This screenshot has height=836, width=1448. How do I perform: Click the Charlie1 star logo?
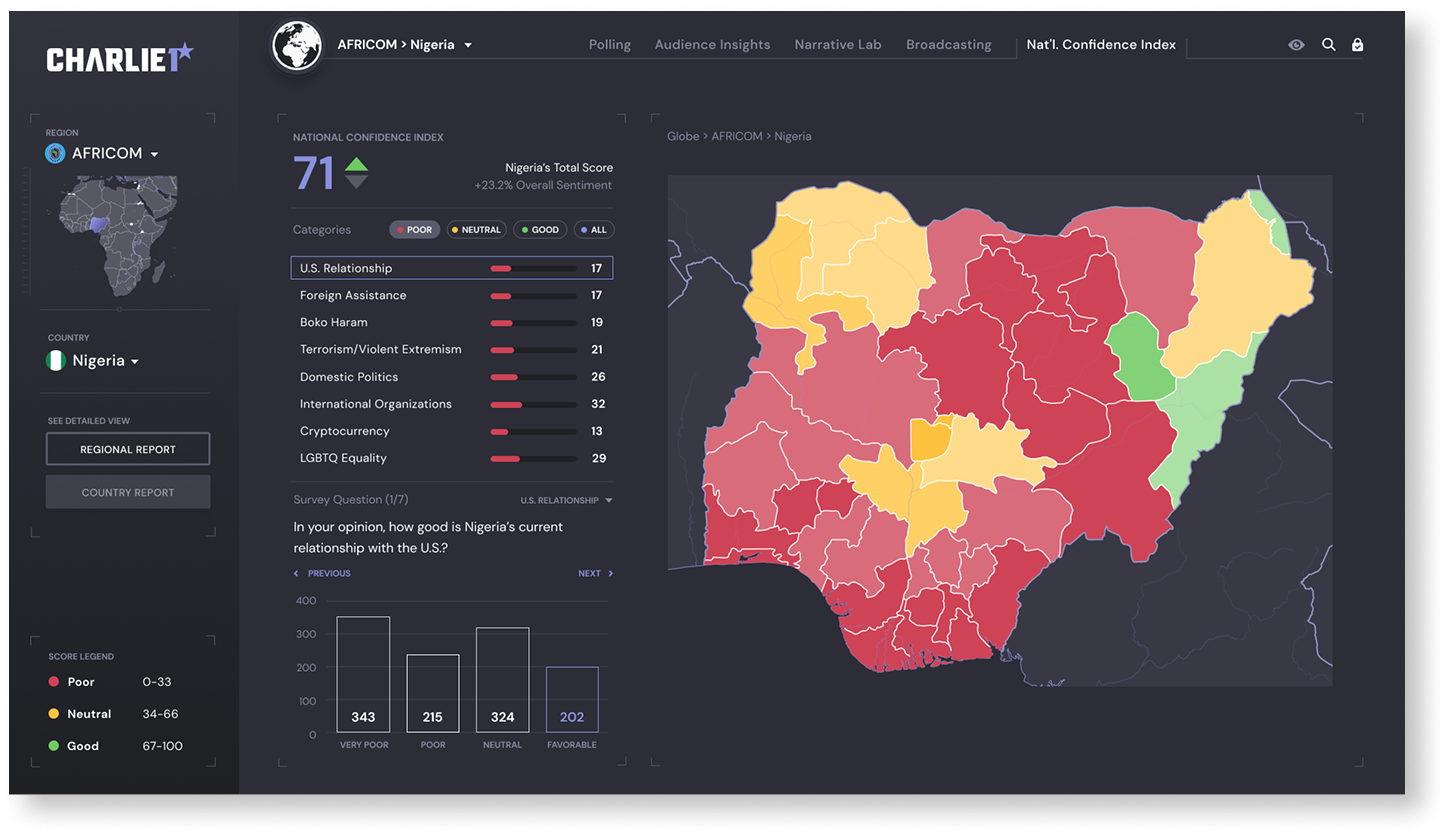(120, 59)
